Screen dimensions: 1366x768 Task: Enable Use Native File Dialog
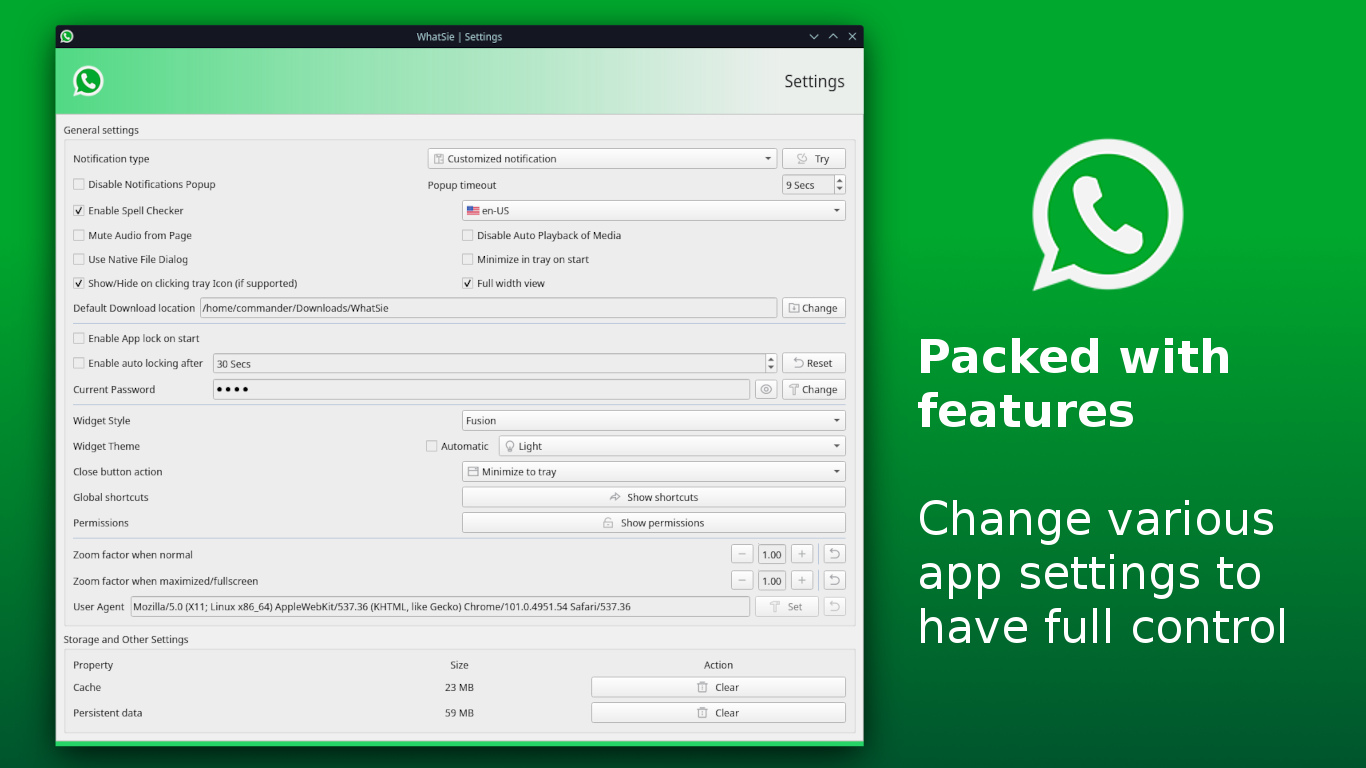coord(79,260)
